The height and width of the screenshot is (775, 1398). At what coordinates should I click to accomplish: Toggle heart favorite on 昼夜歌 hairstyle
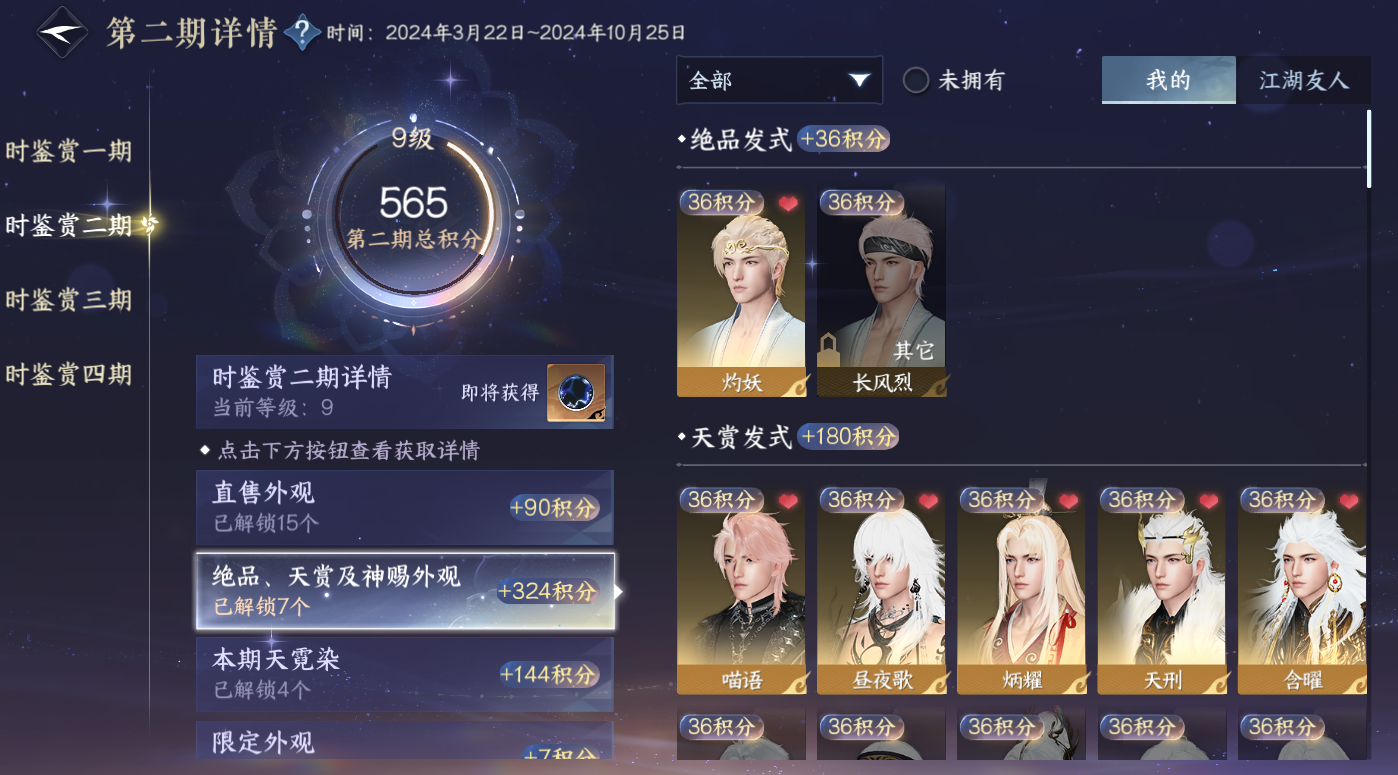pos(928,501)
